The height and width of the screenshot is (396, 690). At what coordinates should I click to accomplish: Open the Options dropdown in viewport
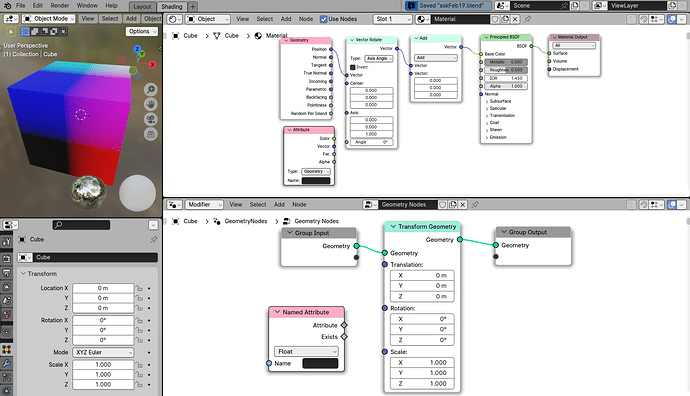[142, 32]
